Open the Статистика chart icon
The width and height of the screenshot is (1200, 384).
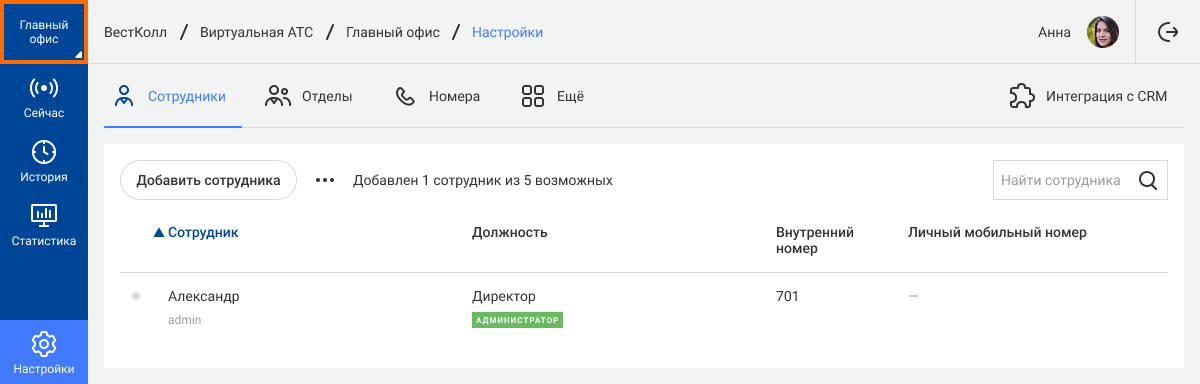coord(44,215)
